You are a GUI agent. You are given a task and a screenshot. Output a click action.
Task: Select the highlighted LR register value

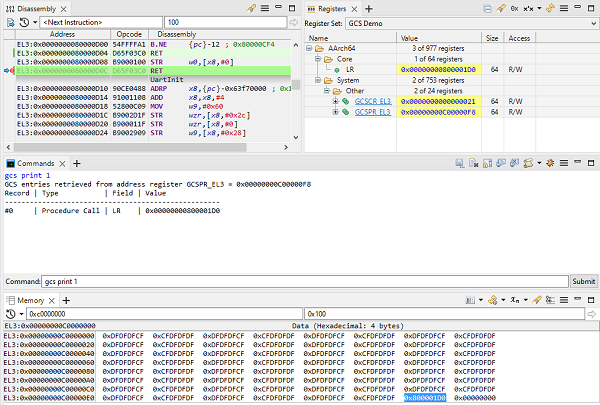[438, 69]
